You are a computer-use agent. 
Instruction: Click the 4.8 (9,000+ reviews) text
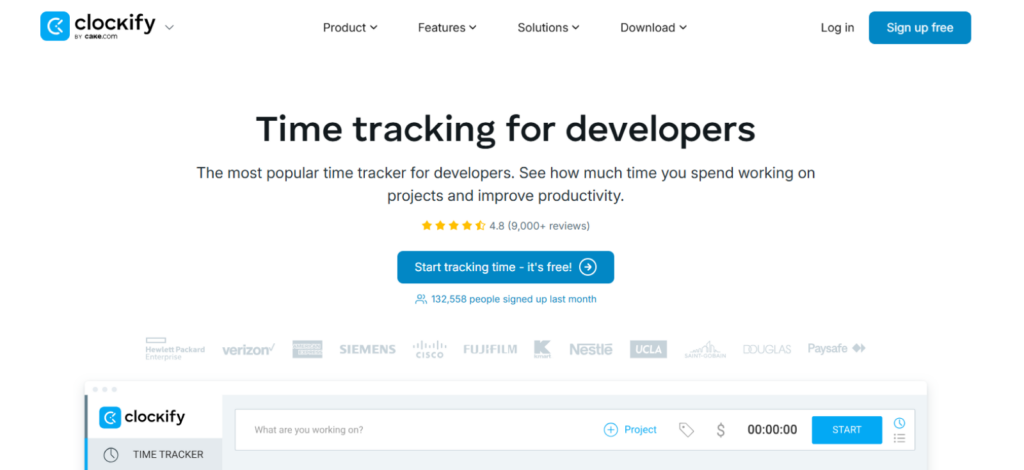(539, 226)
